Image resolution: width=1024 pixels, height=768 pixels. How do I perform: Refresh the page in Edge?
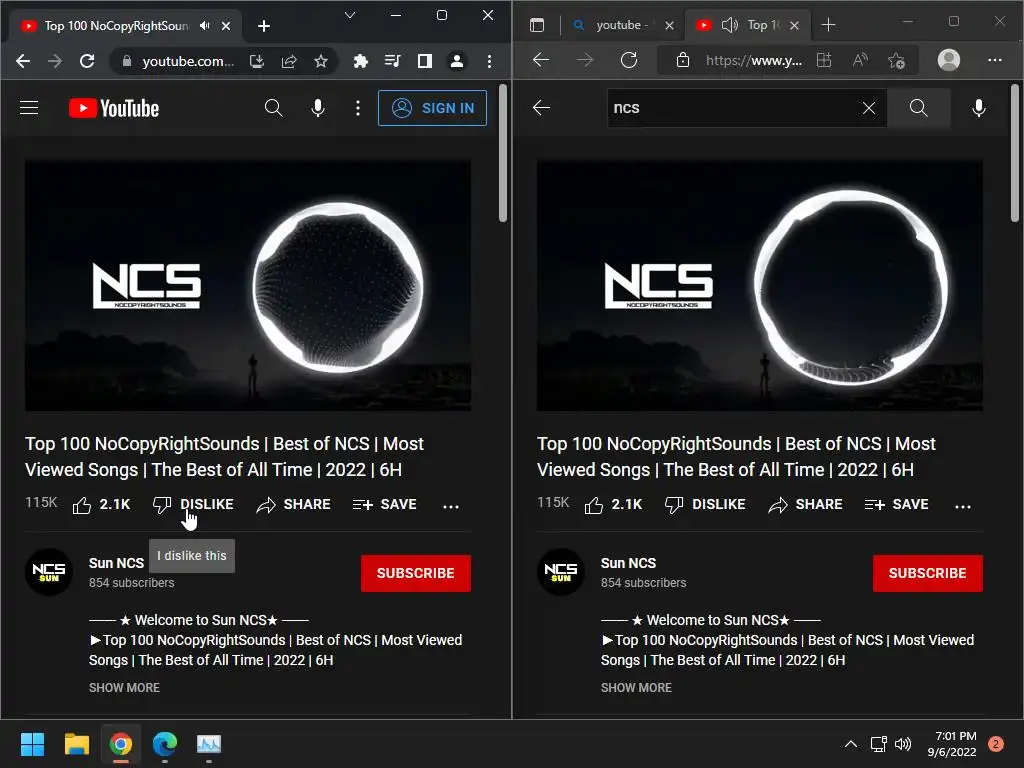click(629, 61)
